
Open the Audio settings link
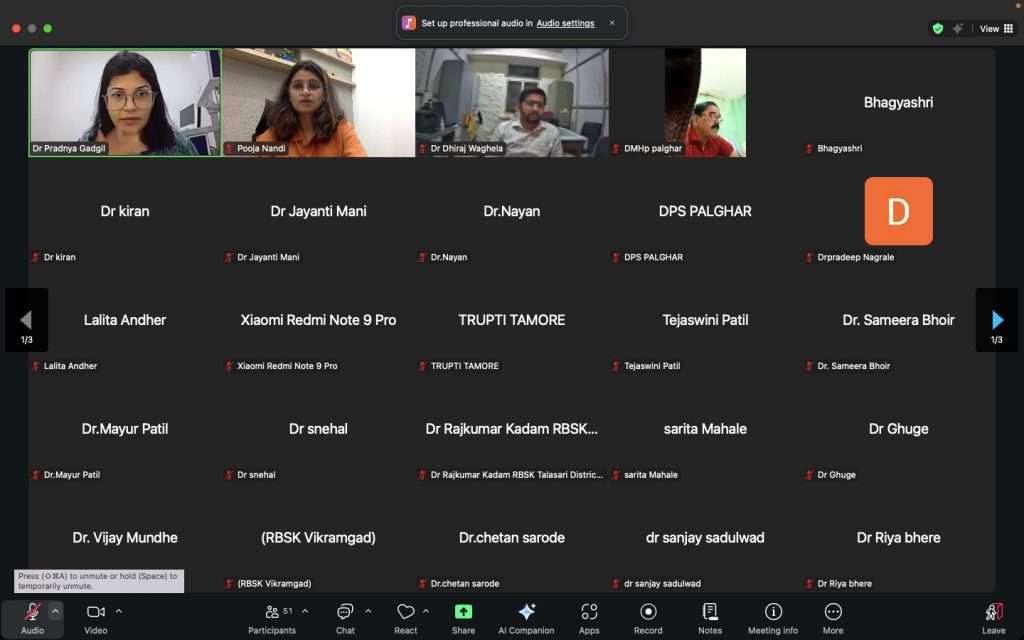click(566, 24)
